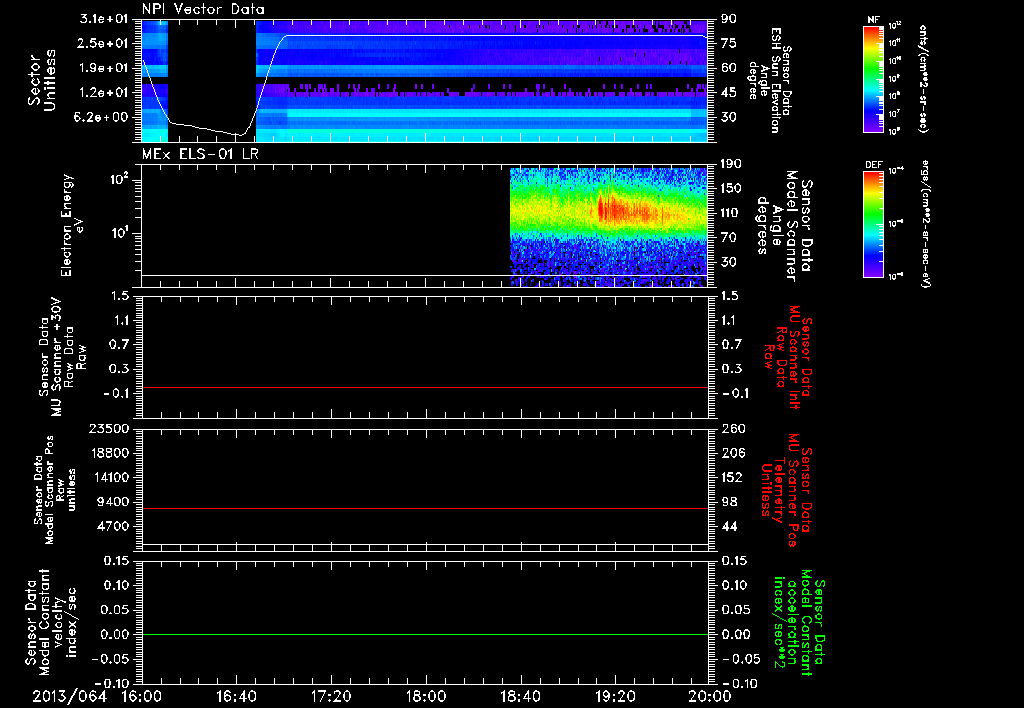
Task: Click the 20:00 time axis label
Action: point(710,696)
